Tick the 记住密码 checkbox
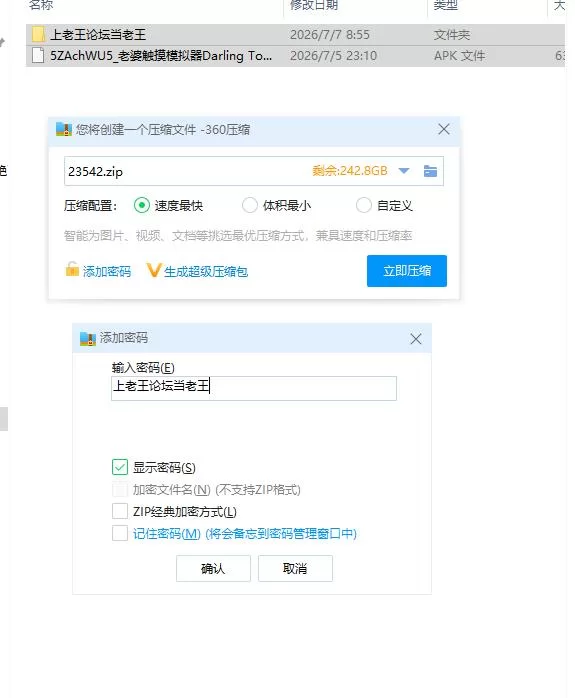 [120, 533]
